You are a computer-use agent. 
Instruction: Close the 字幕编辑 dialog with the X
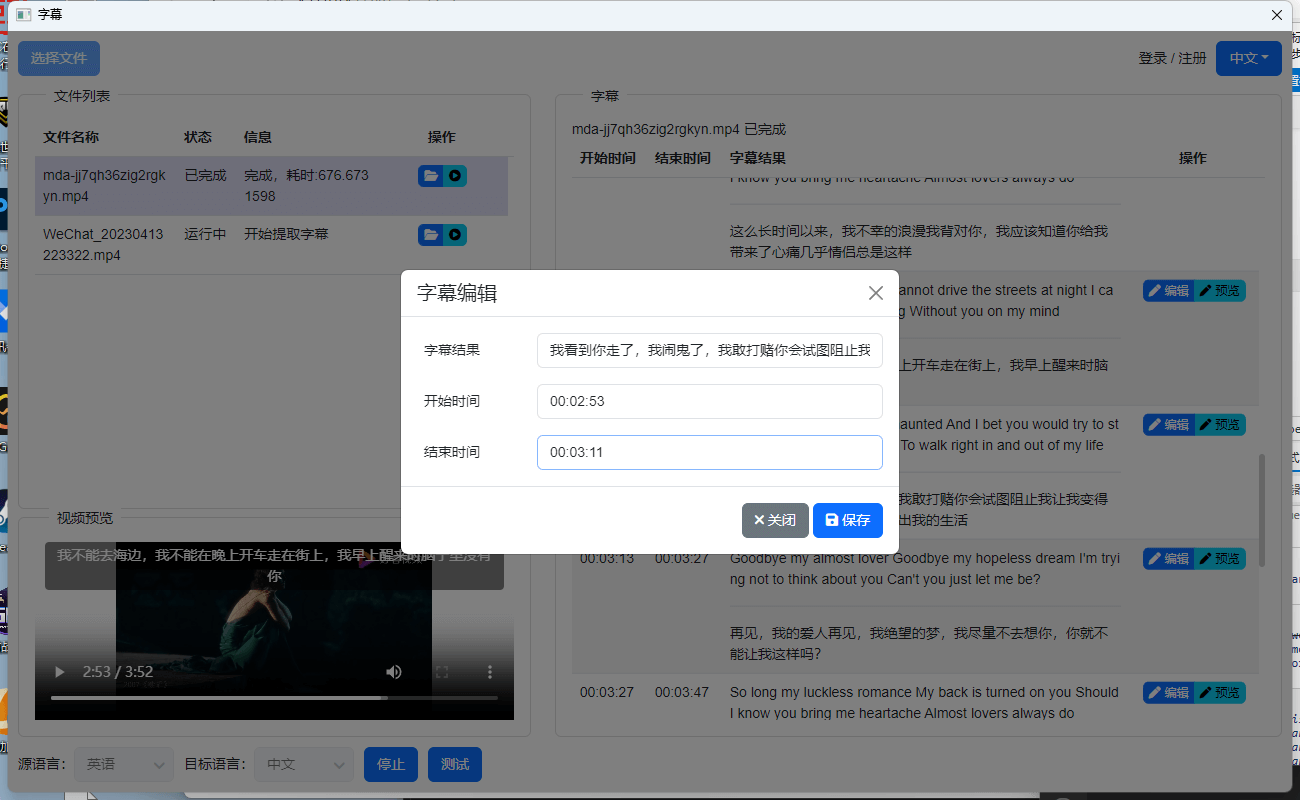tap(875, 293)
